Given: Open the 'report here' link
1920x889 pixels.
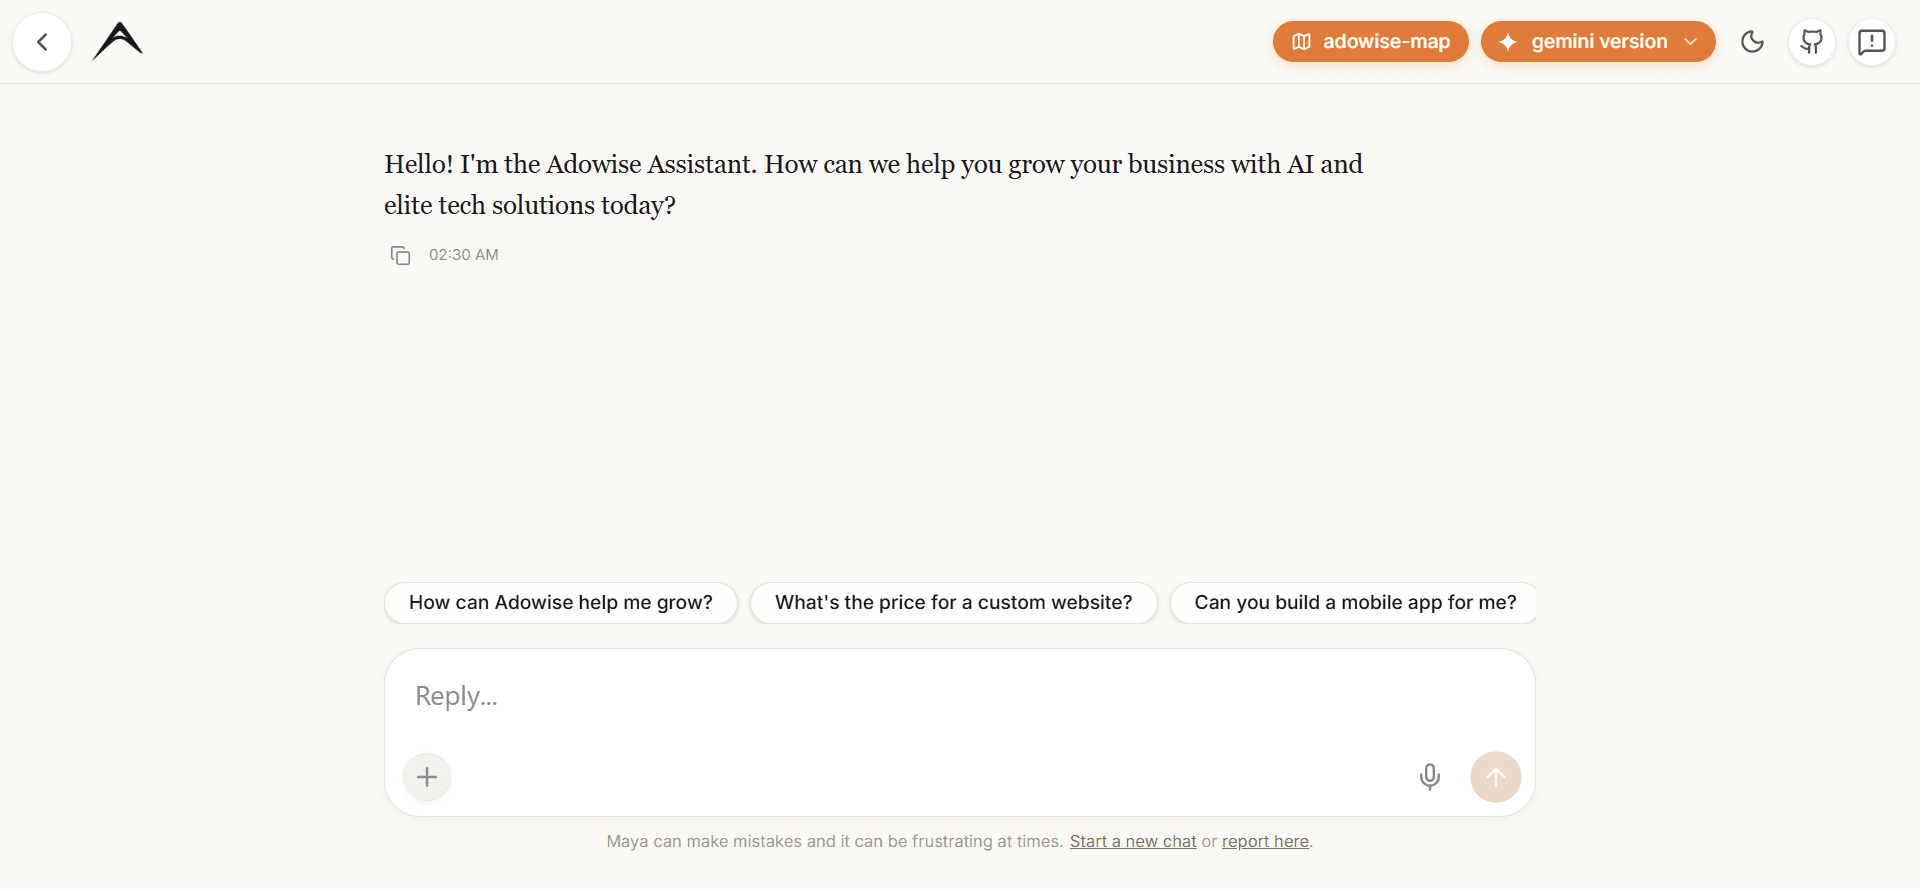Looking at the screenshot, I should [x=1265, y=842].
